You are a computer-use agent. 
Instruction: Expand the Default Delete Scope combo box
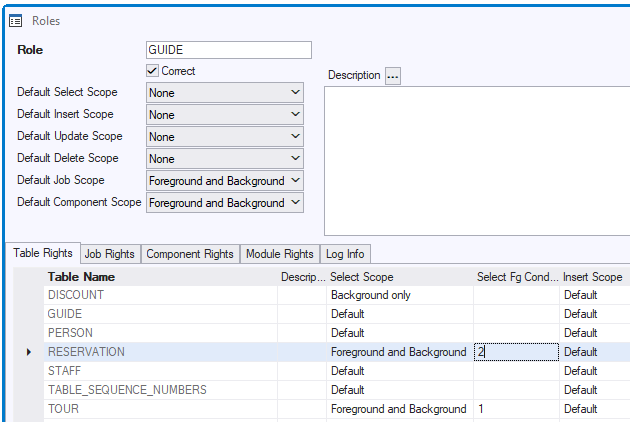[x=224, y=158]
